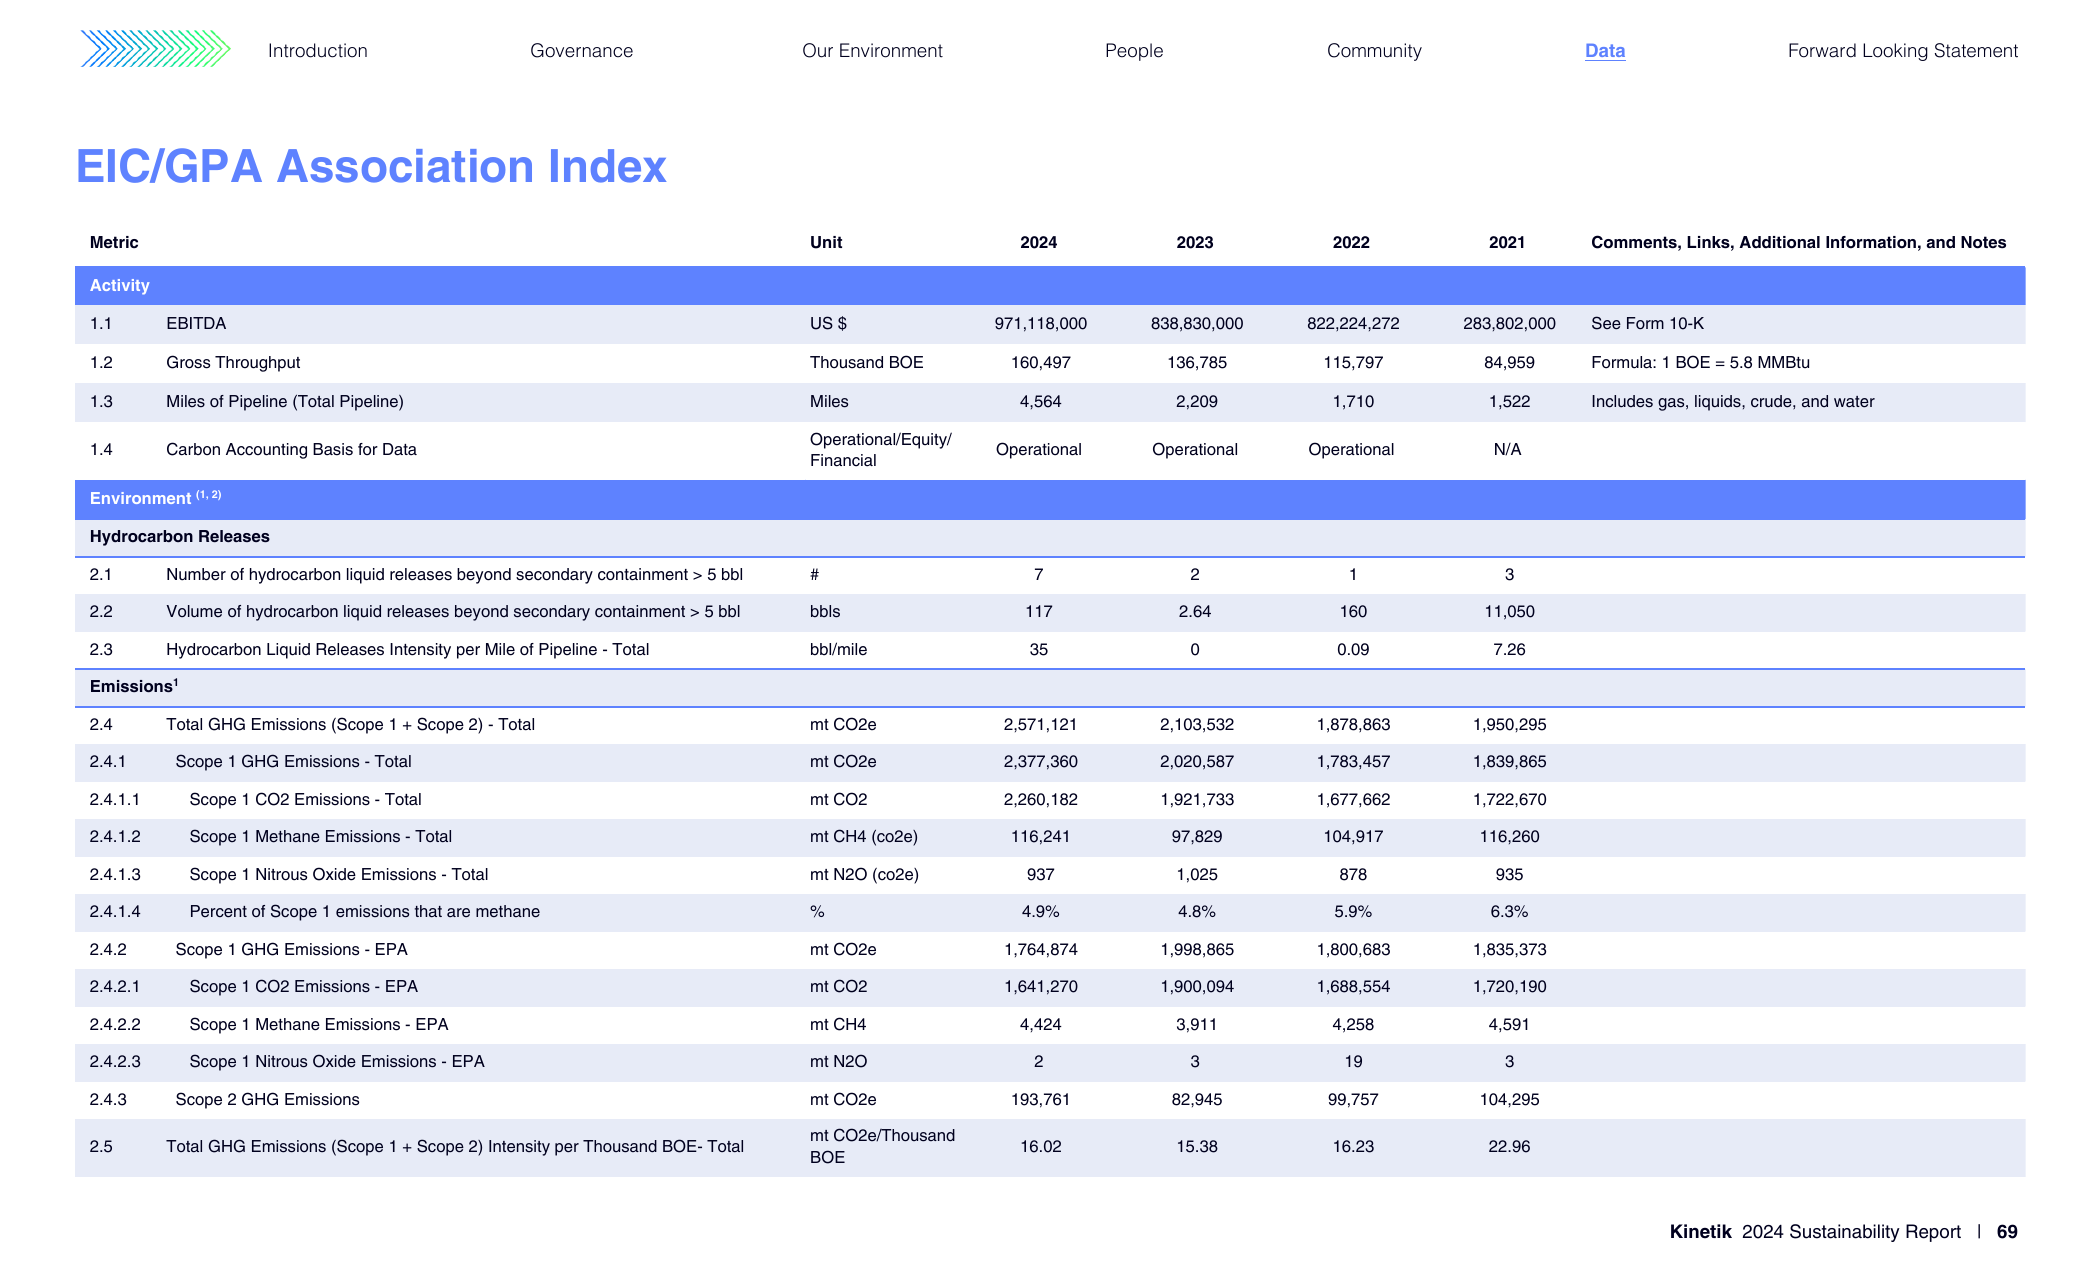Click EBITDA 2024 value 971,118,000
Viewport: 2100px width, 1275px height.
tap(1040, 323)
